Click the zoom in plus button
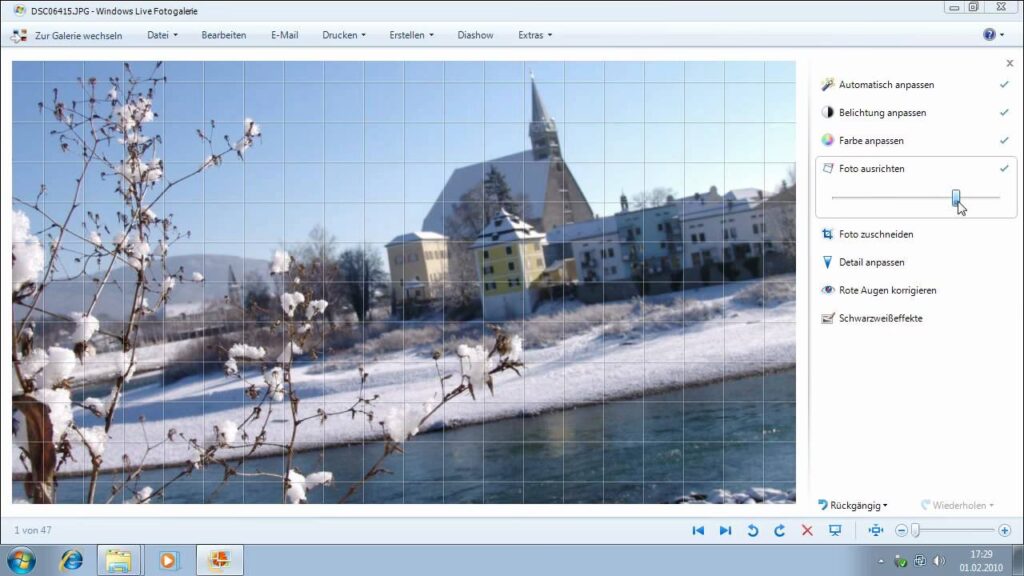Viewport: 1024px width, 576px height. pyautogui.click(x=1004, y=531)
